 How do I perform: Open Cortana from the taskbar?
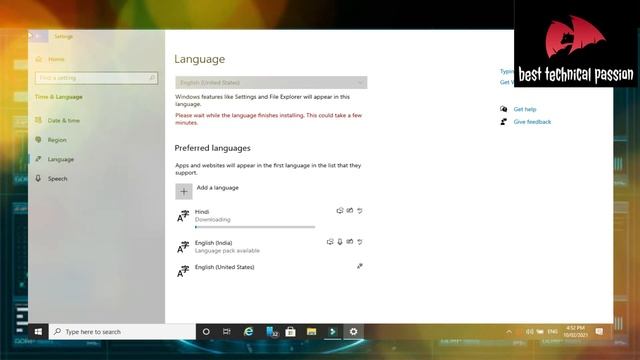click(206, 332)
